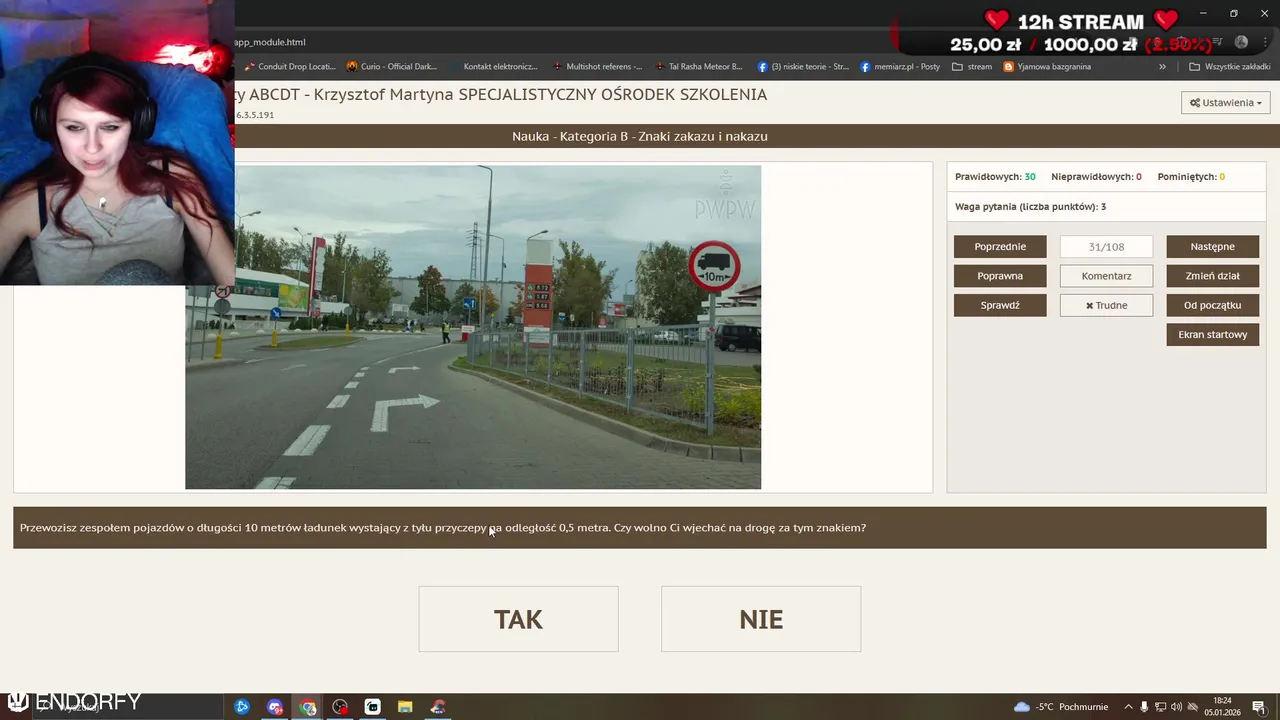Open the notification center icon

pos(1259,707)
